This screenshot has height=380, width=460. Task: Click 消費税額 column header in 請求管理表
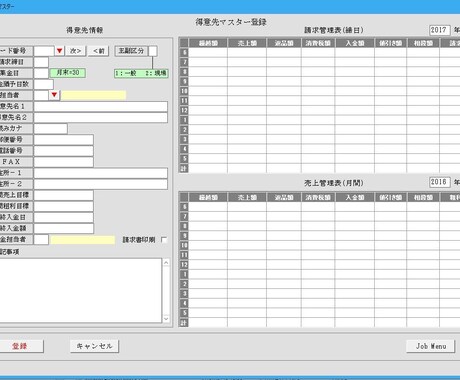pyautogui.click(x=318, y=43)
